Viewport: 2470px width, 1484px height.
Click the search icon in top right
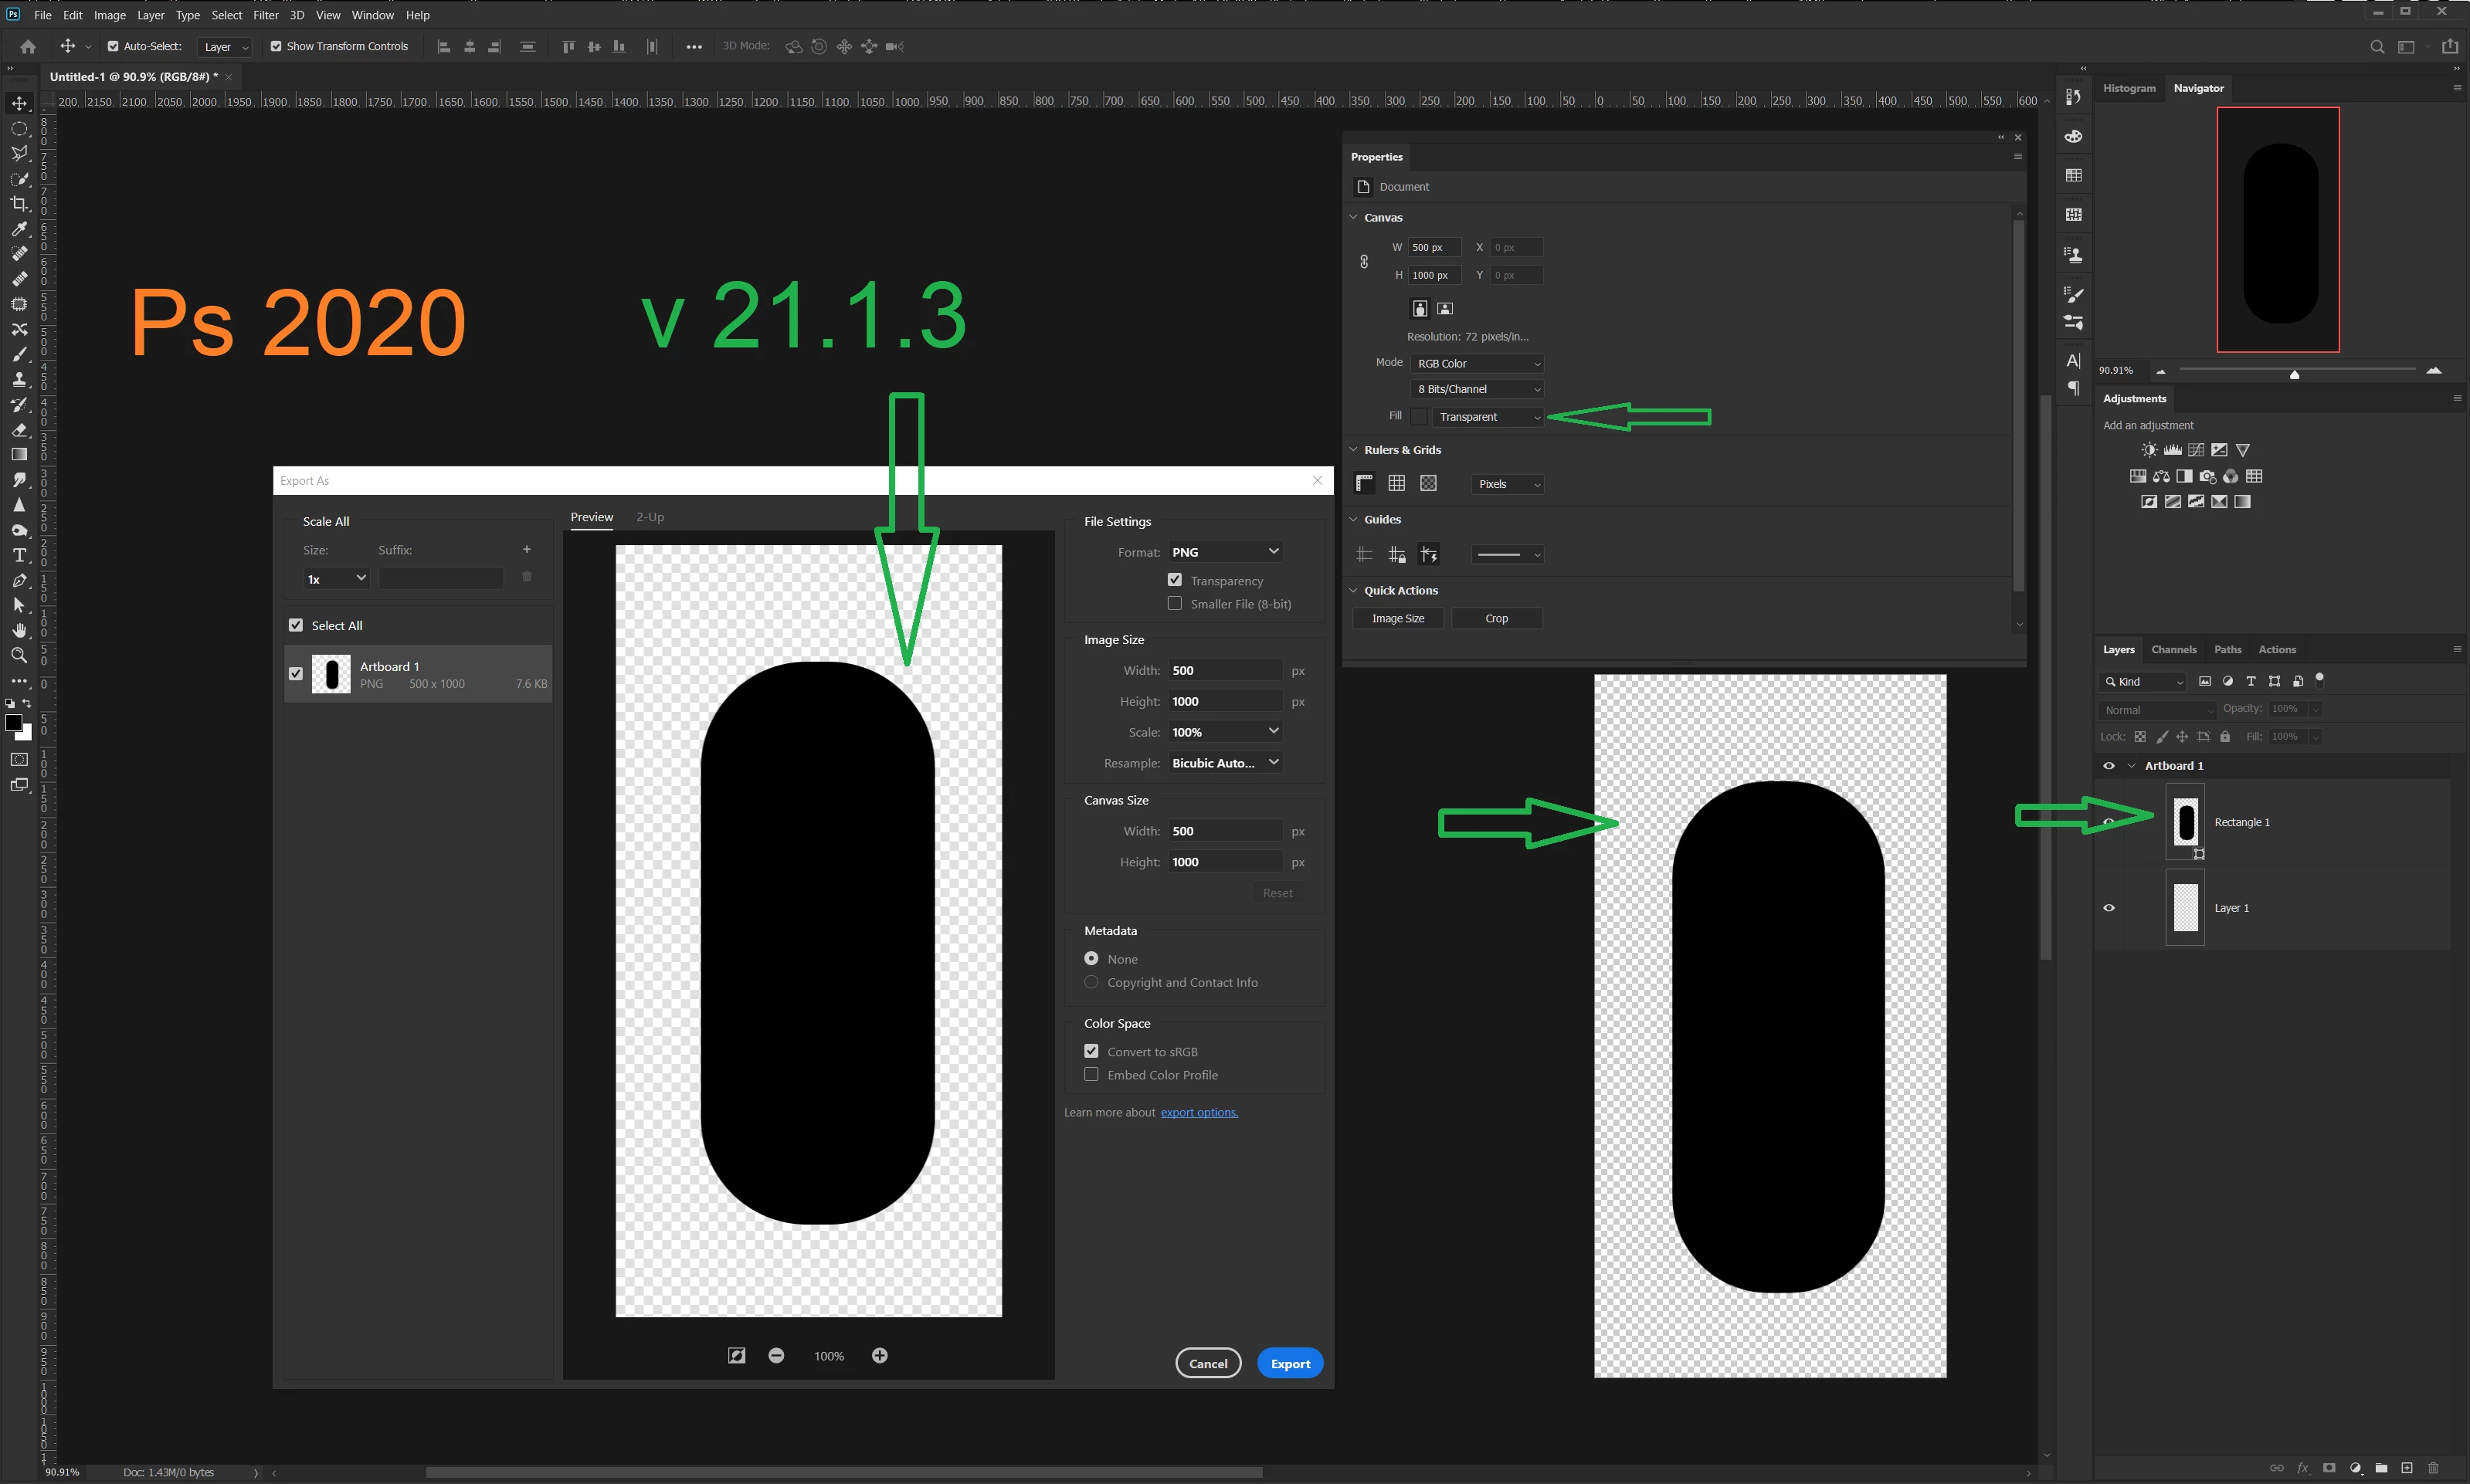point(2377,47)
